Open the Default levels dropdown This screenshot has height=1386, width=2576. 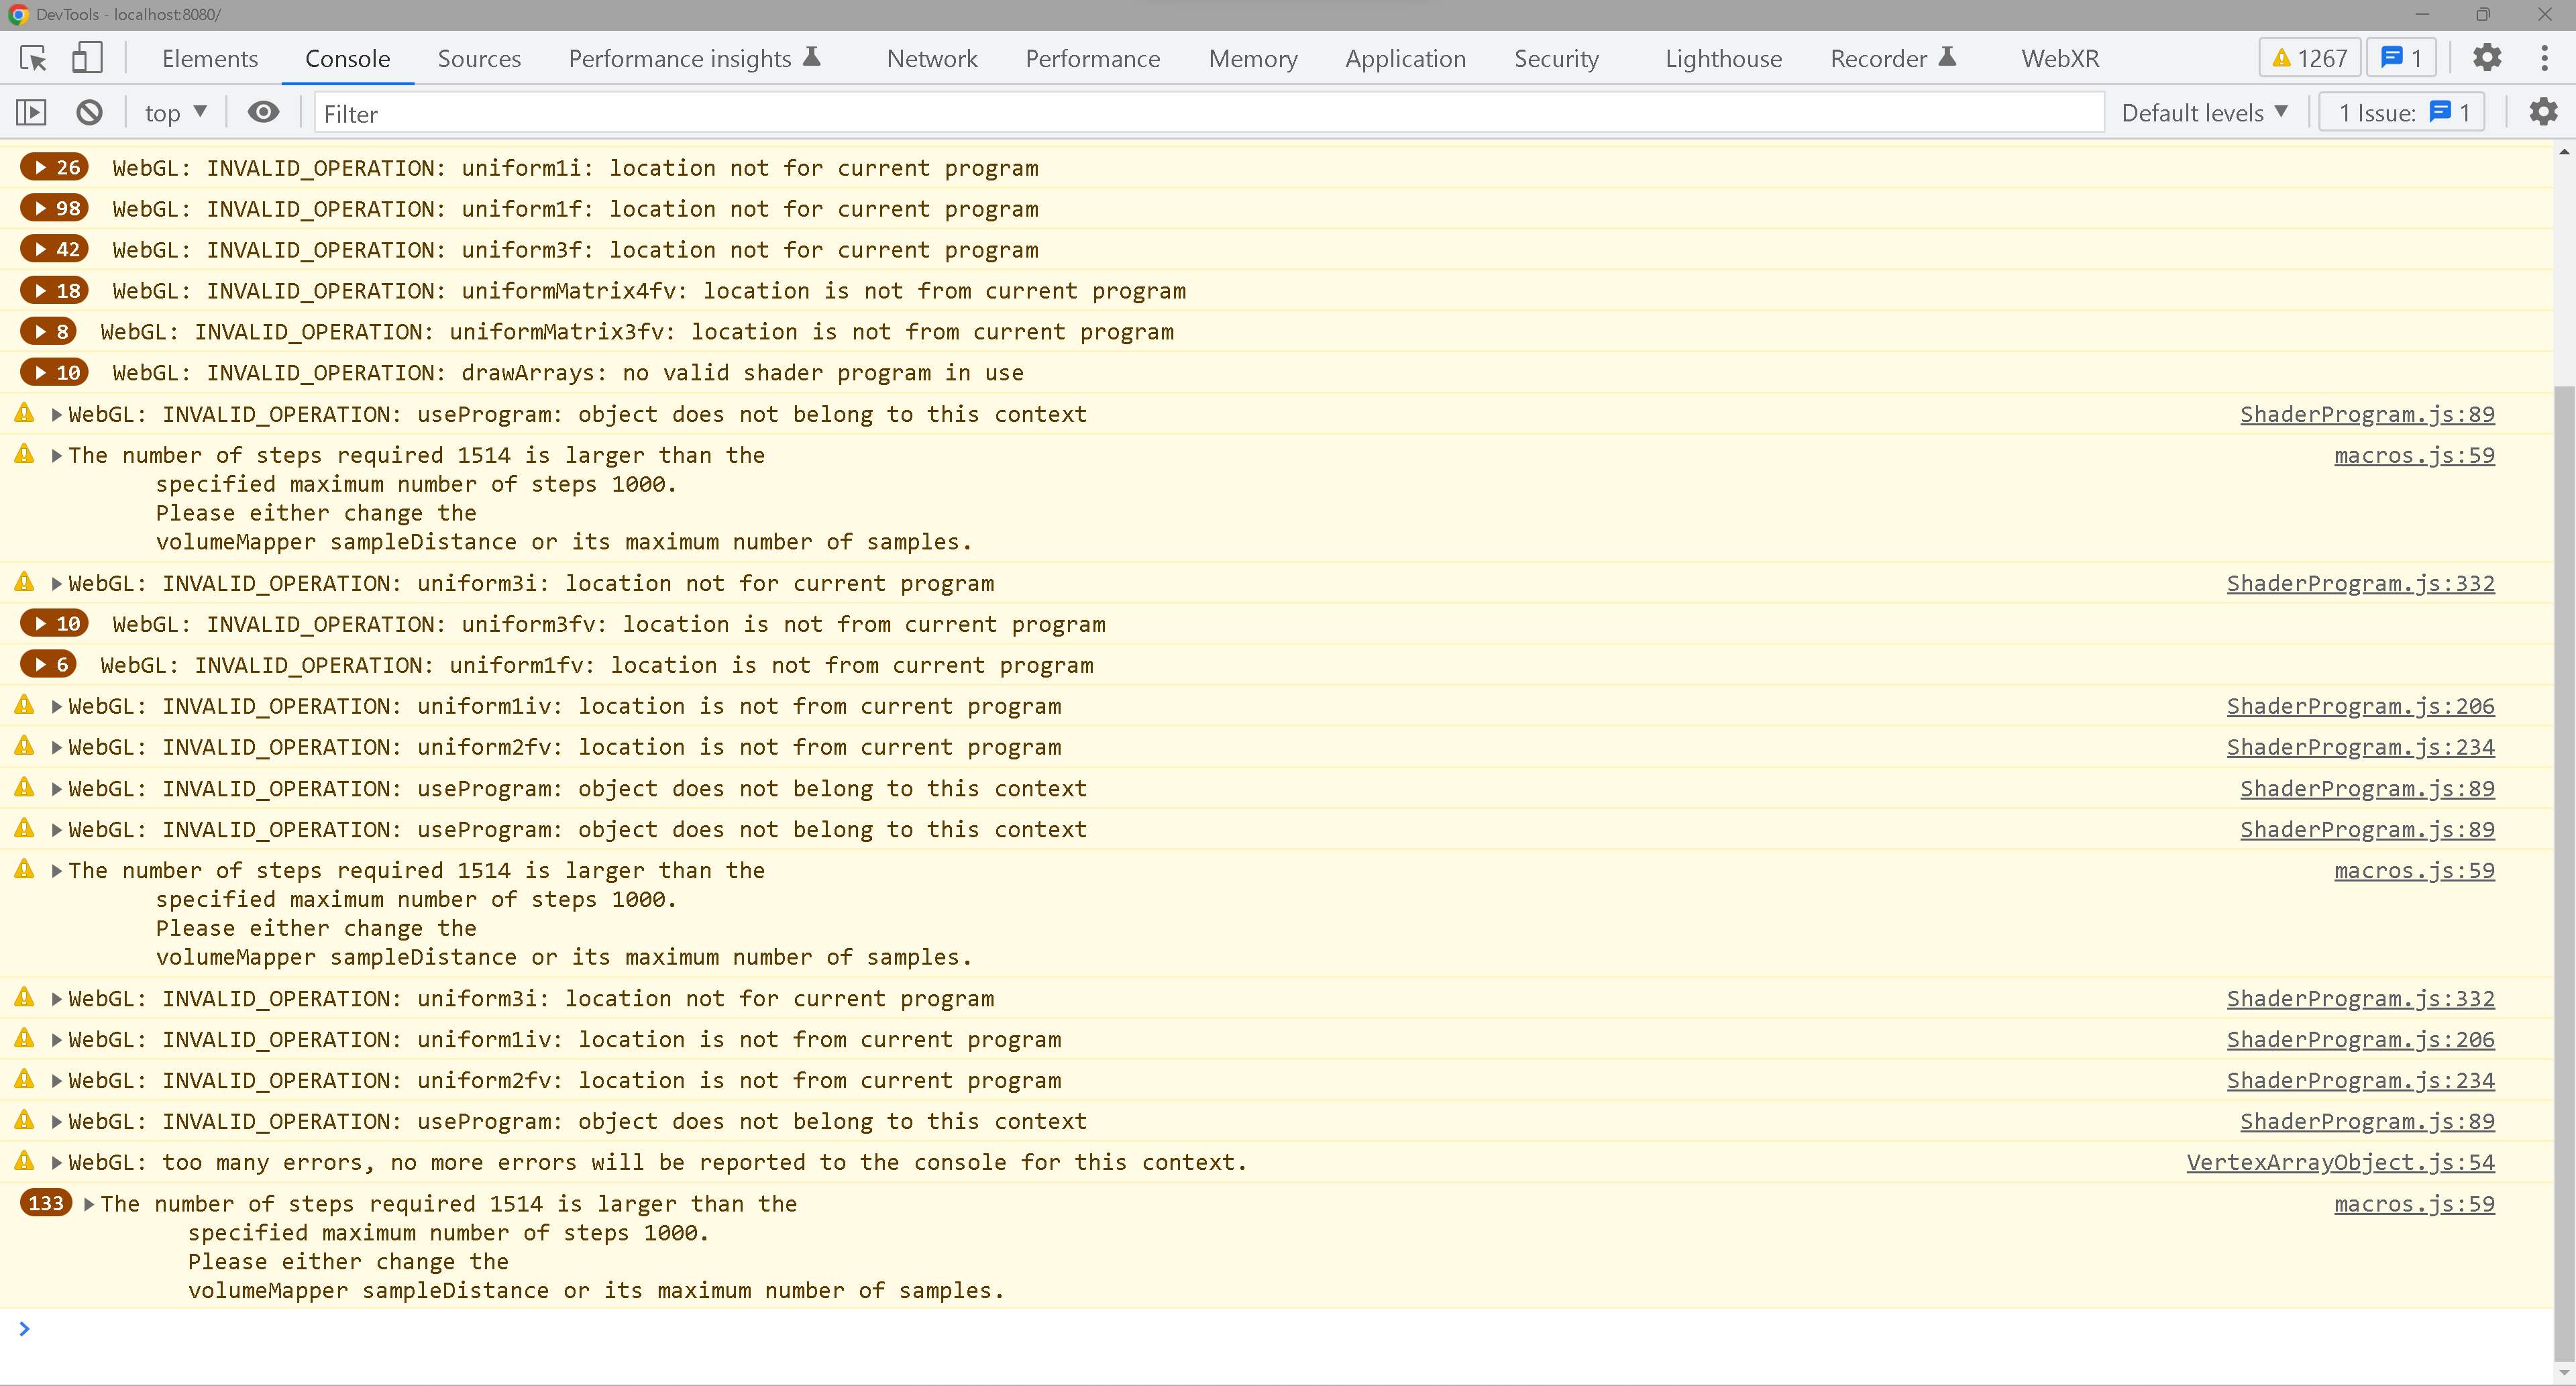(2204, 113)
